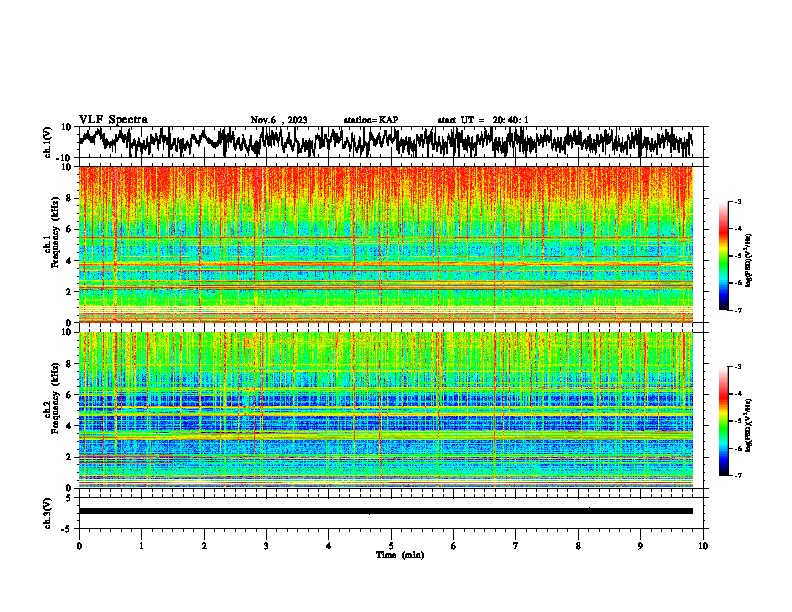Click time axis tick label "3"

point(266,546)
